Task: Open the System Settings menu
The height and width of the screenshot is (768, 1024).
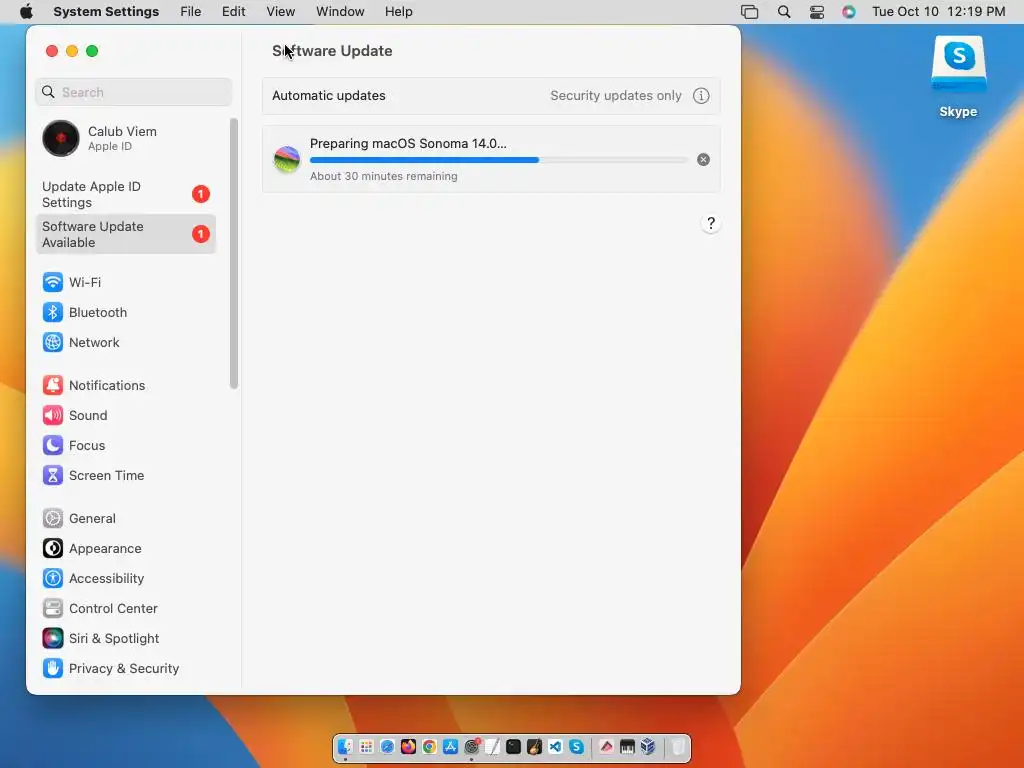Action: (106, 12)
